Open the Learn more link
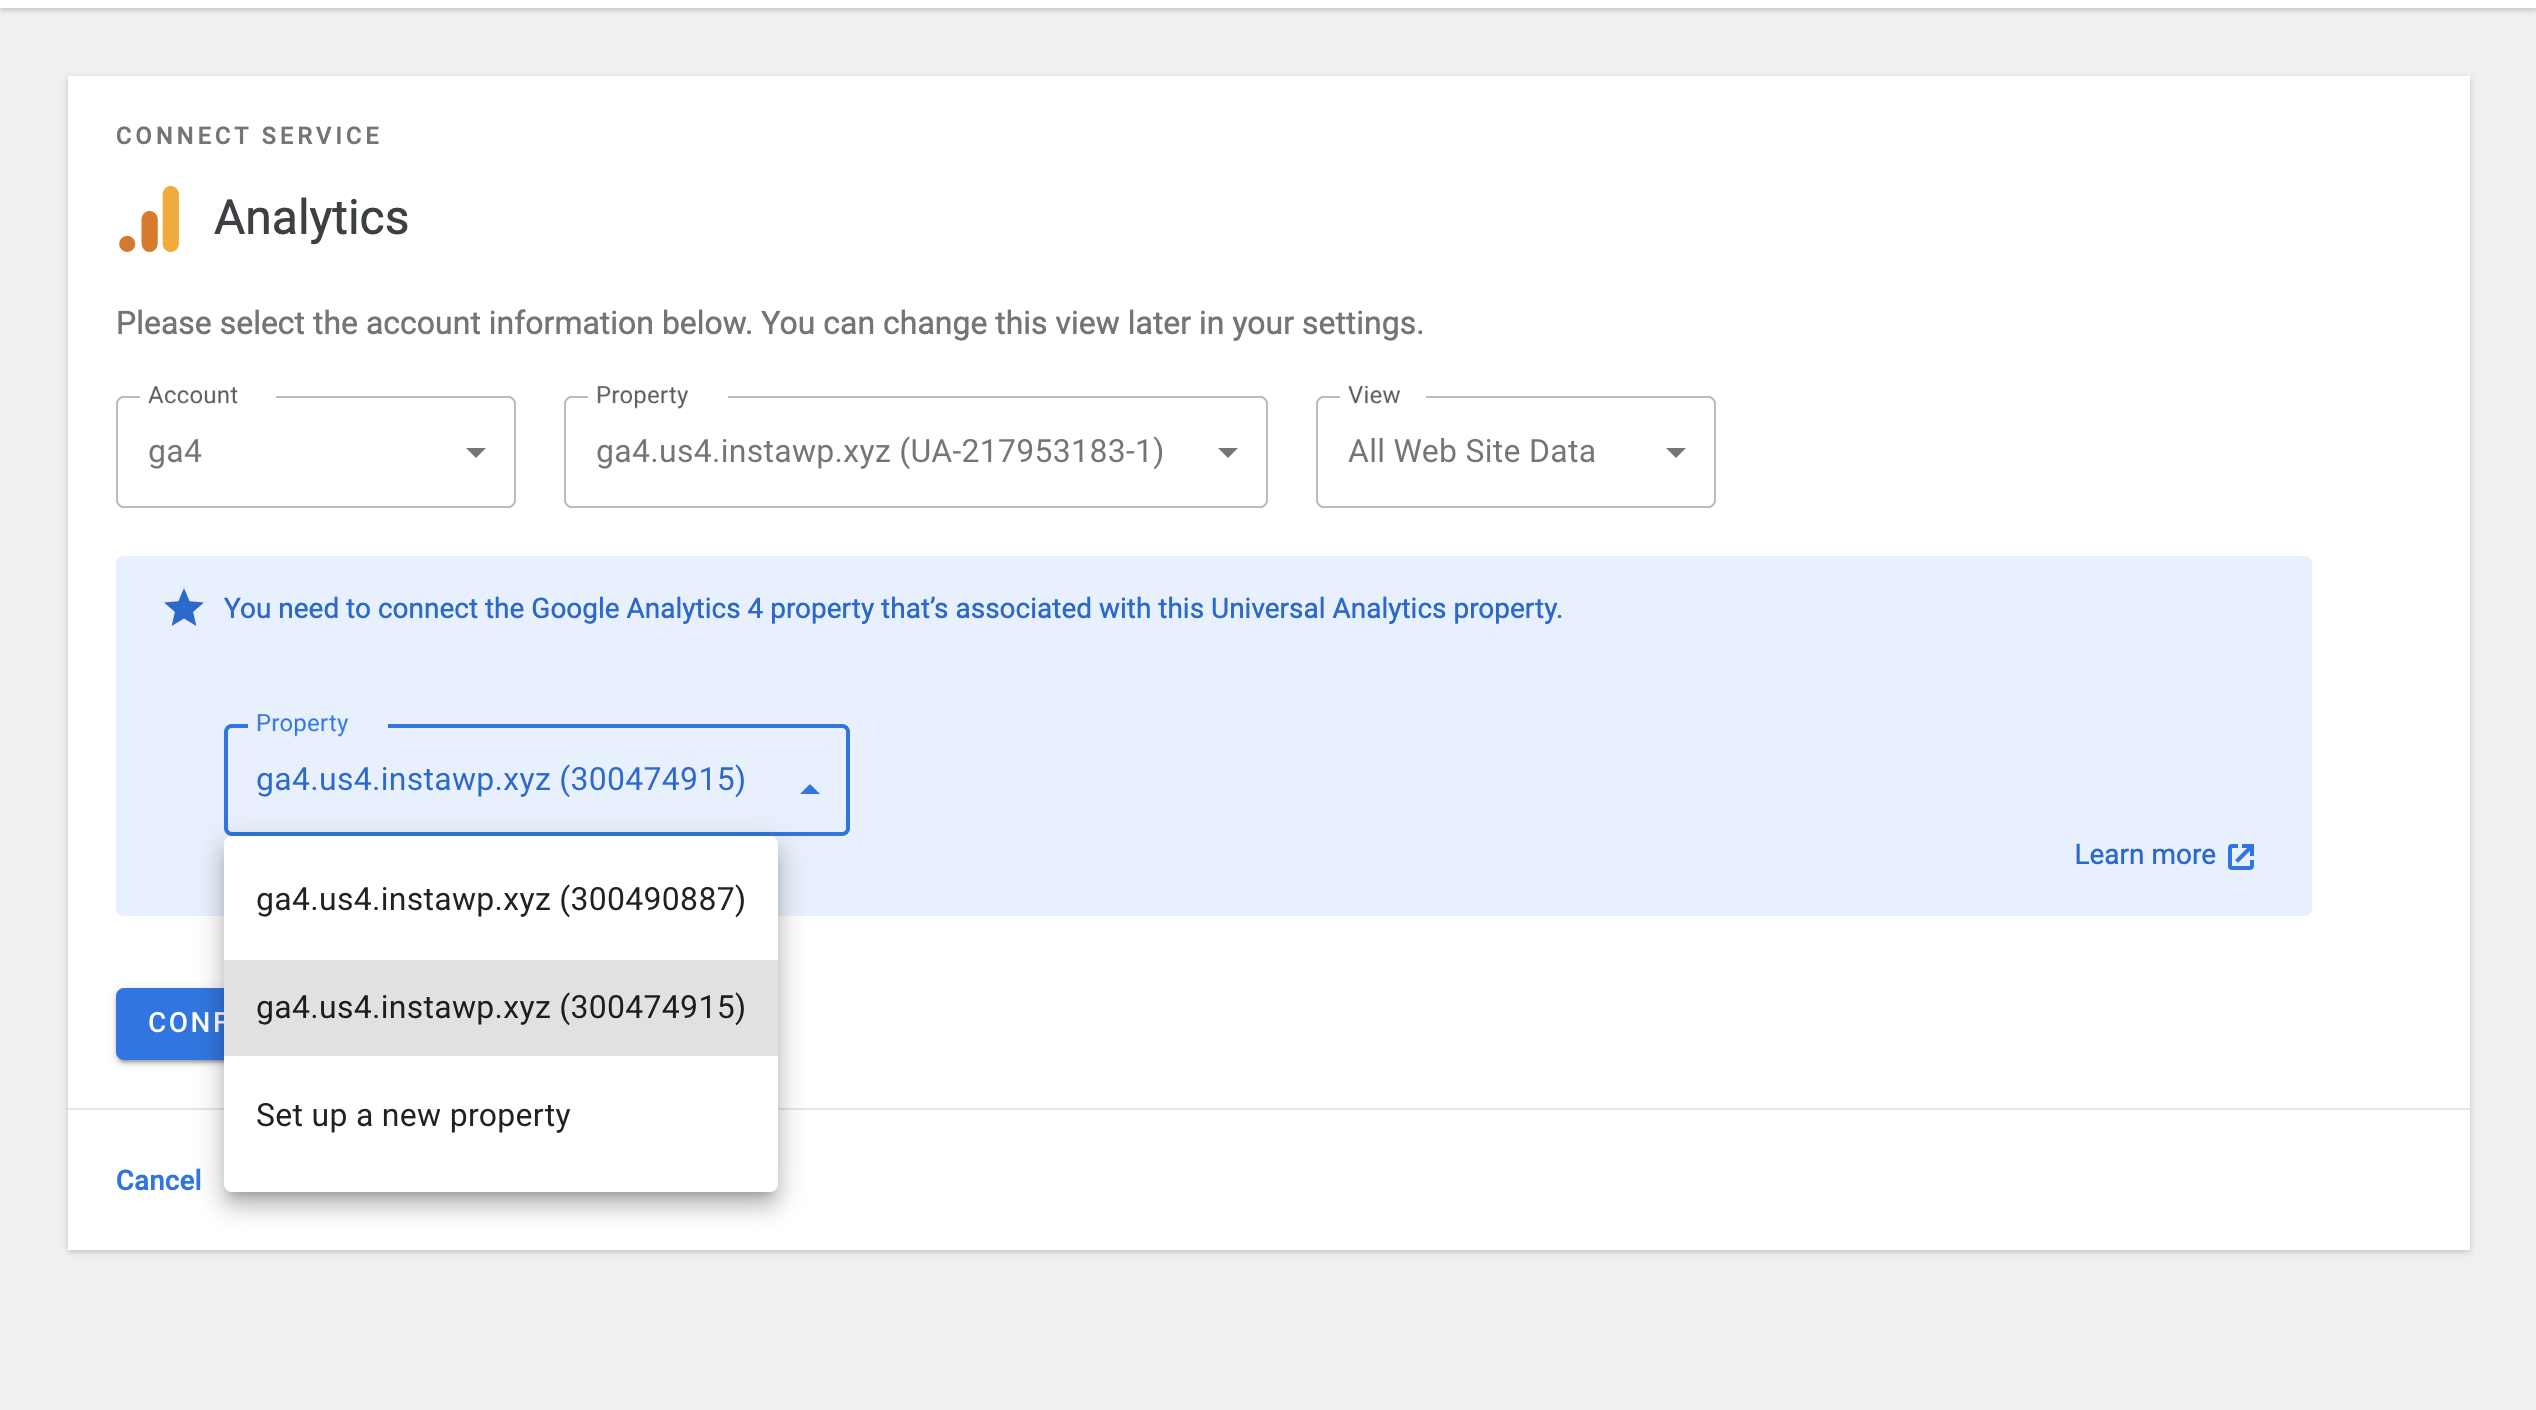The height and width of the screenshot is (1410, 2536). pos(2145,855)
